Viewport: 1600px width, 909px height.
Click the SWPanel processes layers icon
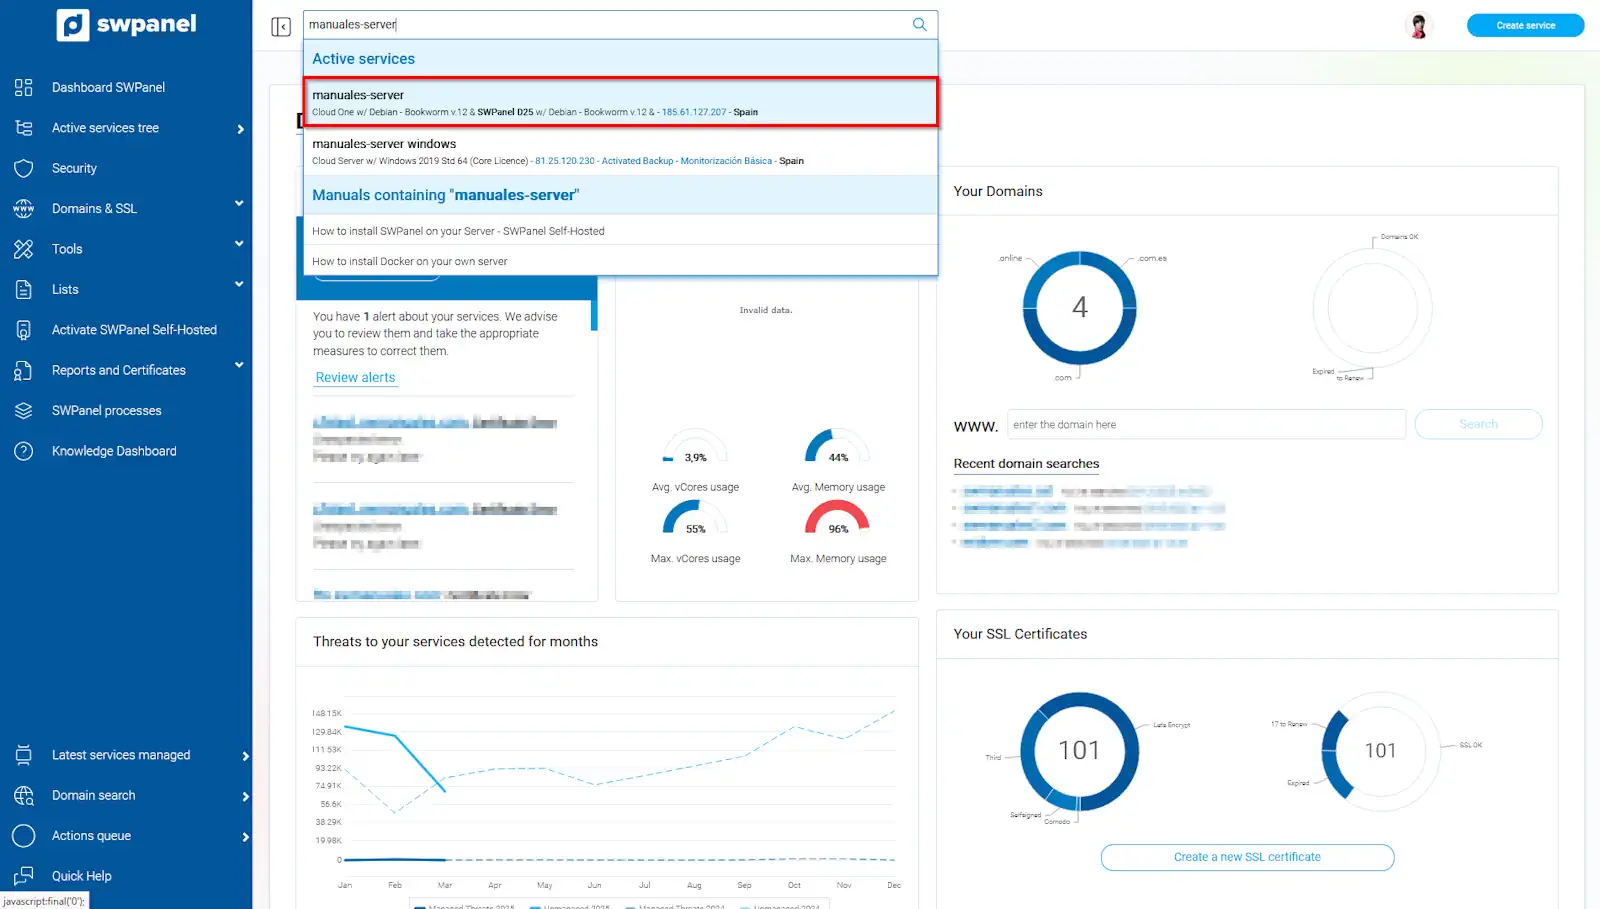[x=24, y=411]
